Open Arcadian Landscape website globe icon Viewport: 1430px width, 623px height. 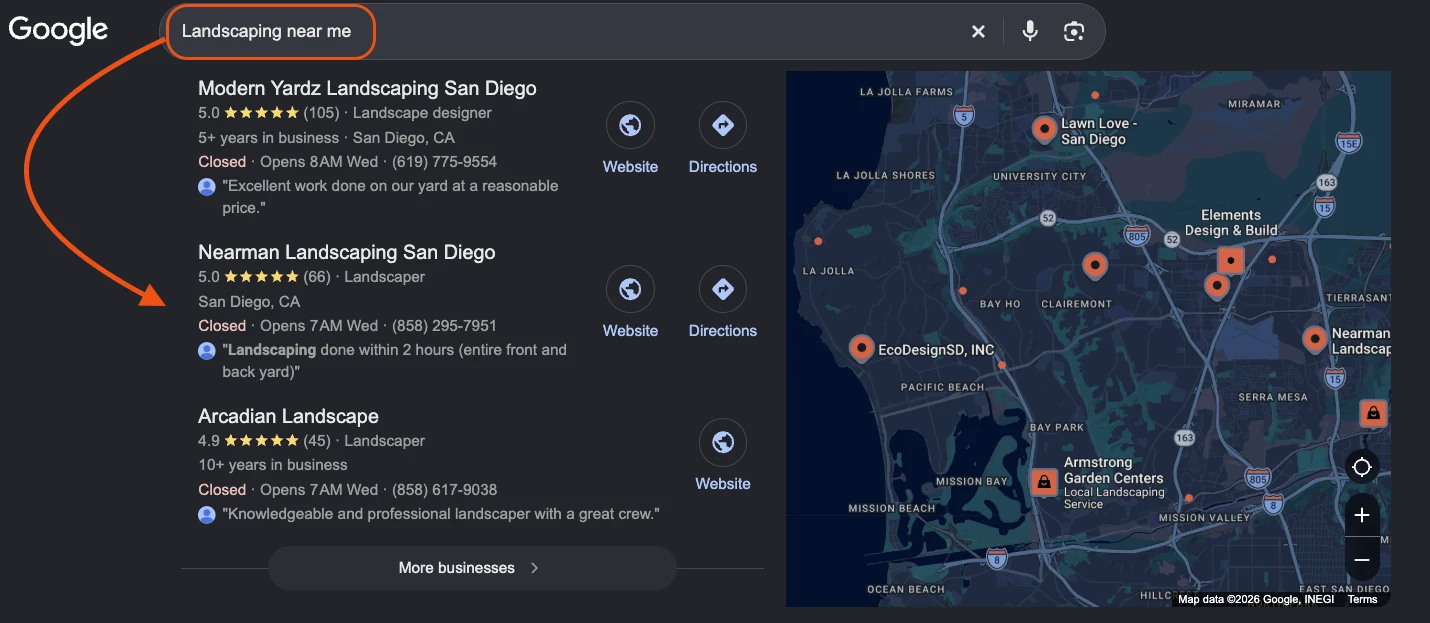tap(723, 443)
